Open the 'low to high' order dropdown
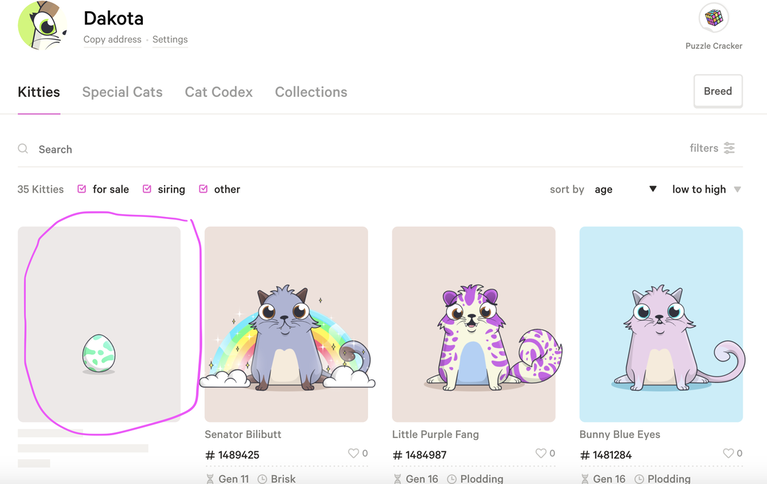This screenshot has height=484, width=767. (x=706, y=189)
